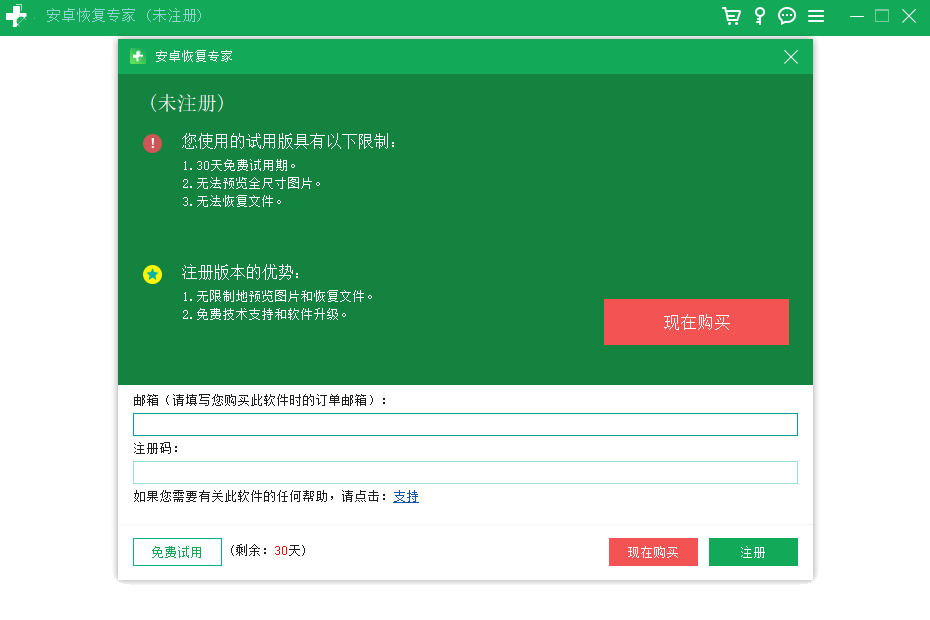The width and height of the screenshot is (930, 620).
Task: Click the 注册码 registration code field
Action: 465,472
